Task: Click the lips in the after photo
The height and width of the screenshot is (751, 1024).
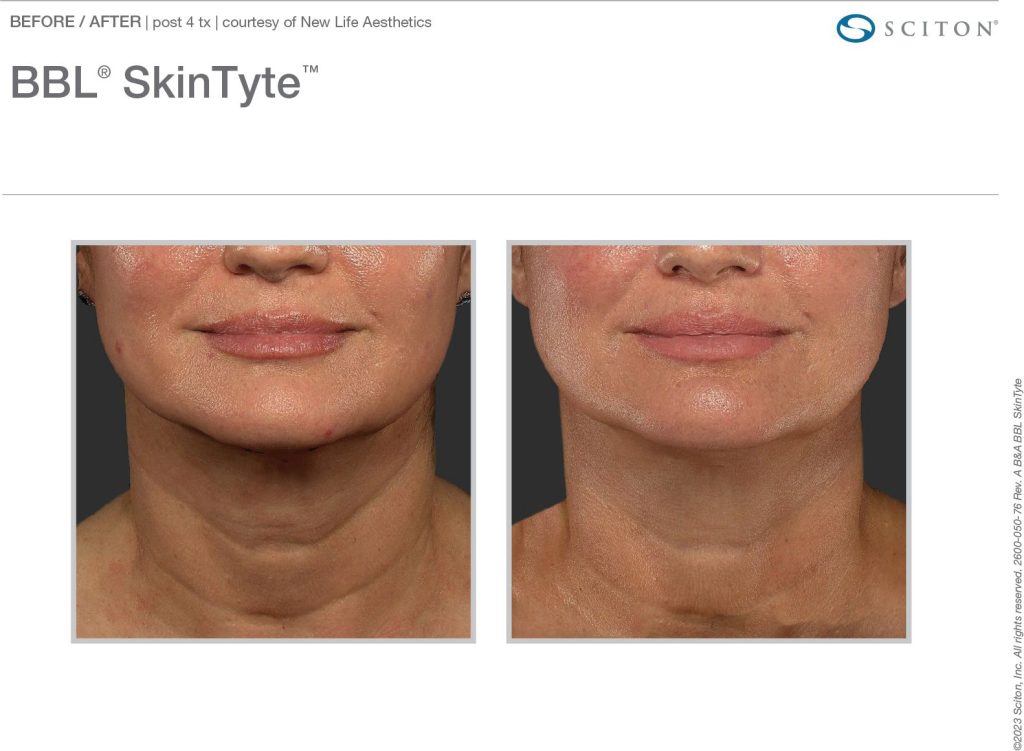Action: pos(709,336)
